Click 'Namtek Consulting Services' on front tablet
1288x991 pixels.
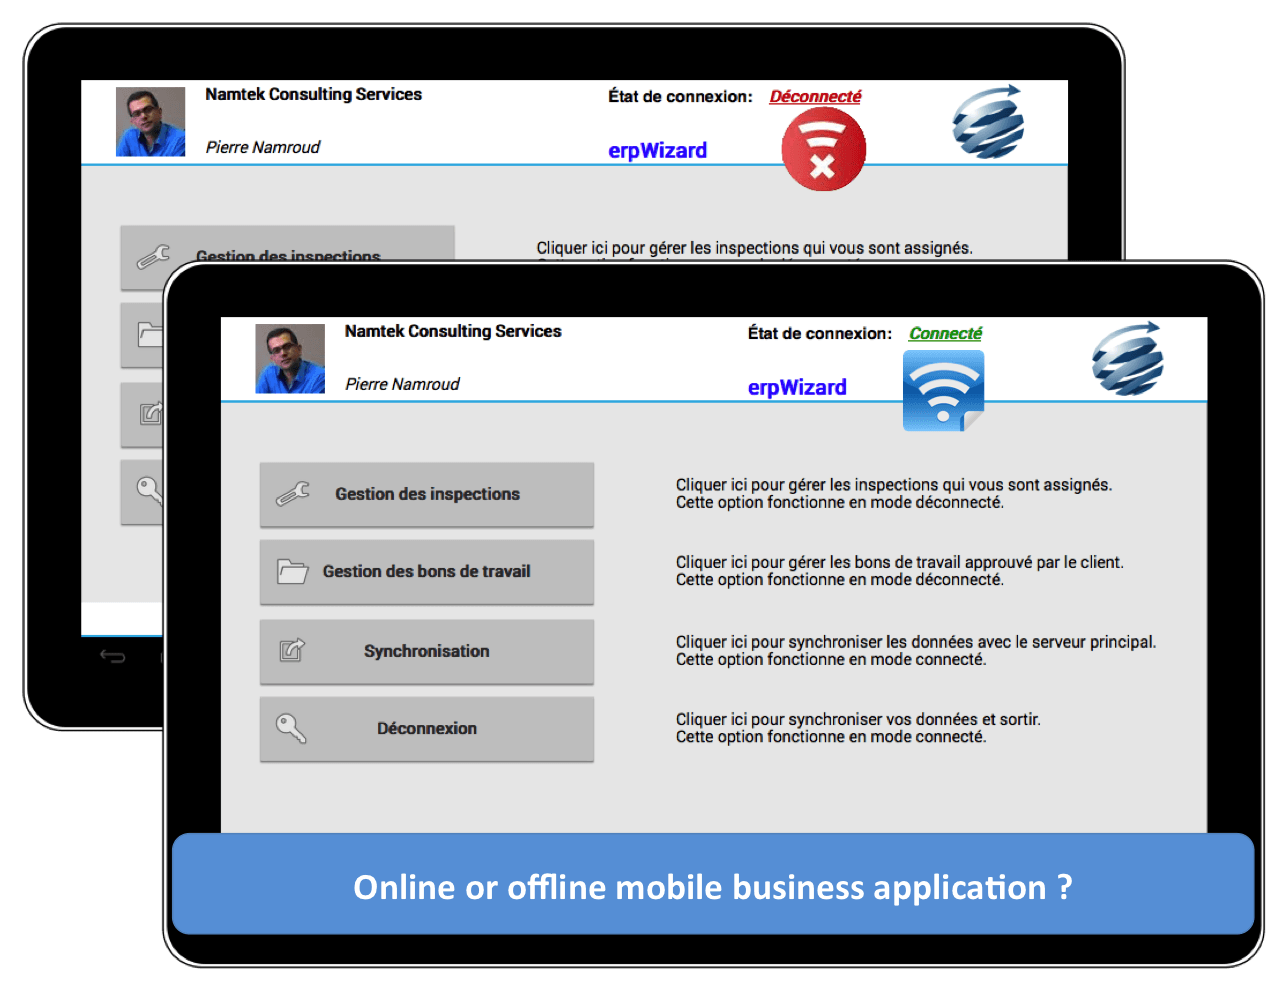pos(453,331)
